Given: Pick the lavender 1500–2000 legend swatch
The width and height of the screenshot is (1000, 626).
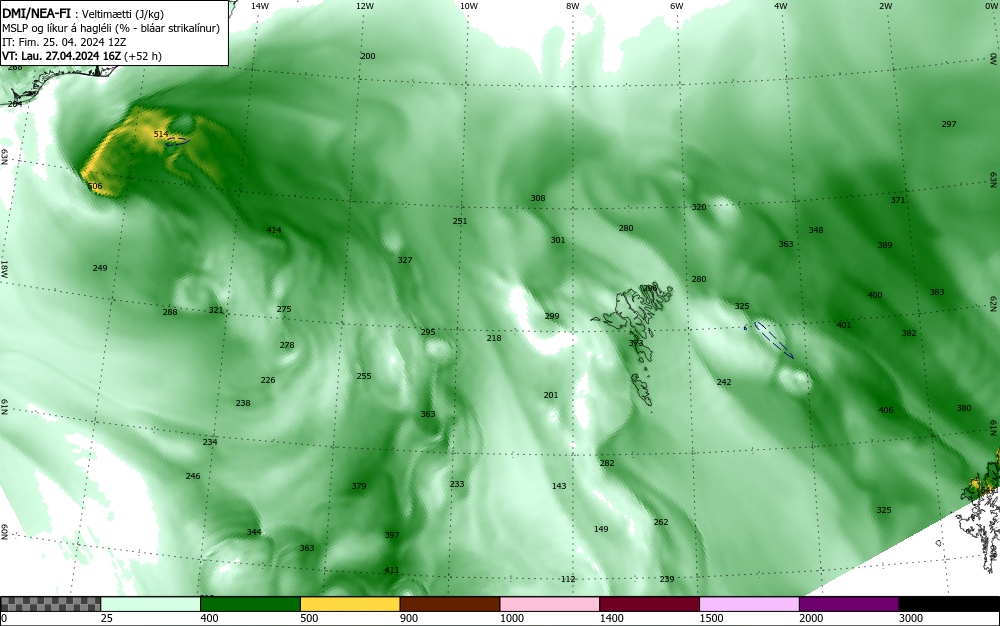Looking at the screenshot, I should point(749,604).
